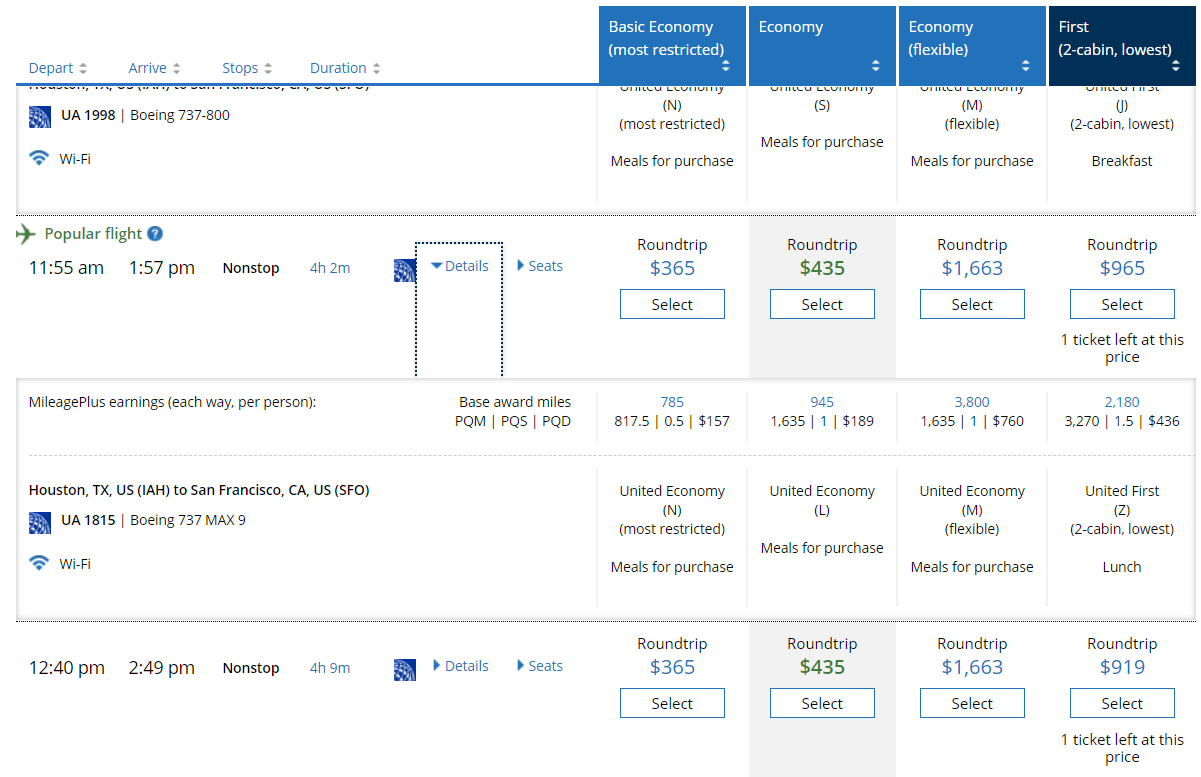Click United logo on 11:55 am flight row
Viewport: 1201px width, 777px height.
coord(405,270)
